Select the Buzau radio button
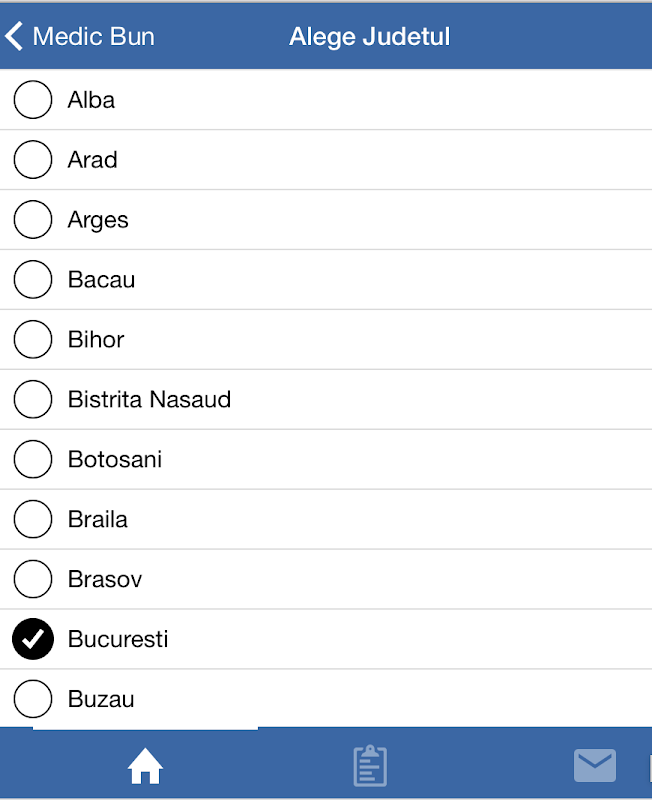652x800 pixels. tap(33, 699)
